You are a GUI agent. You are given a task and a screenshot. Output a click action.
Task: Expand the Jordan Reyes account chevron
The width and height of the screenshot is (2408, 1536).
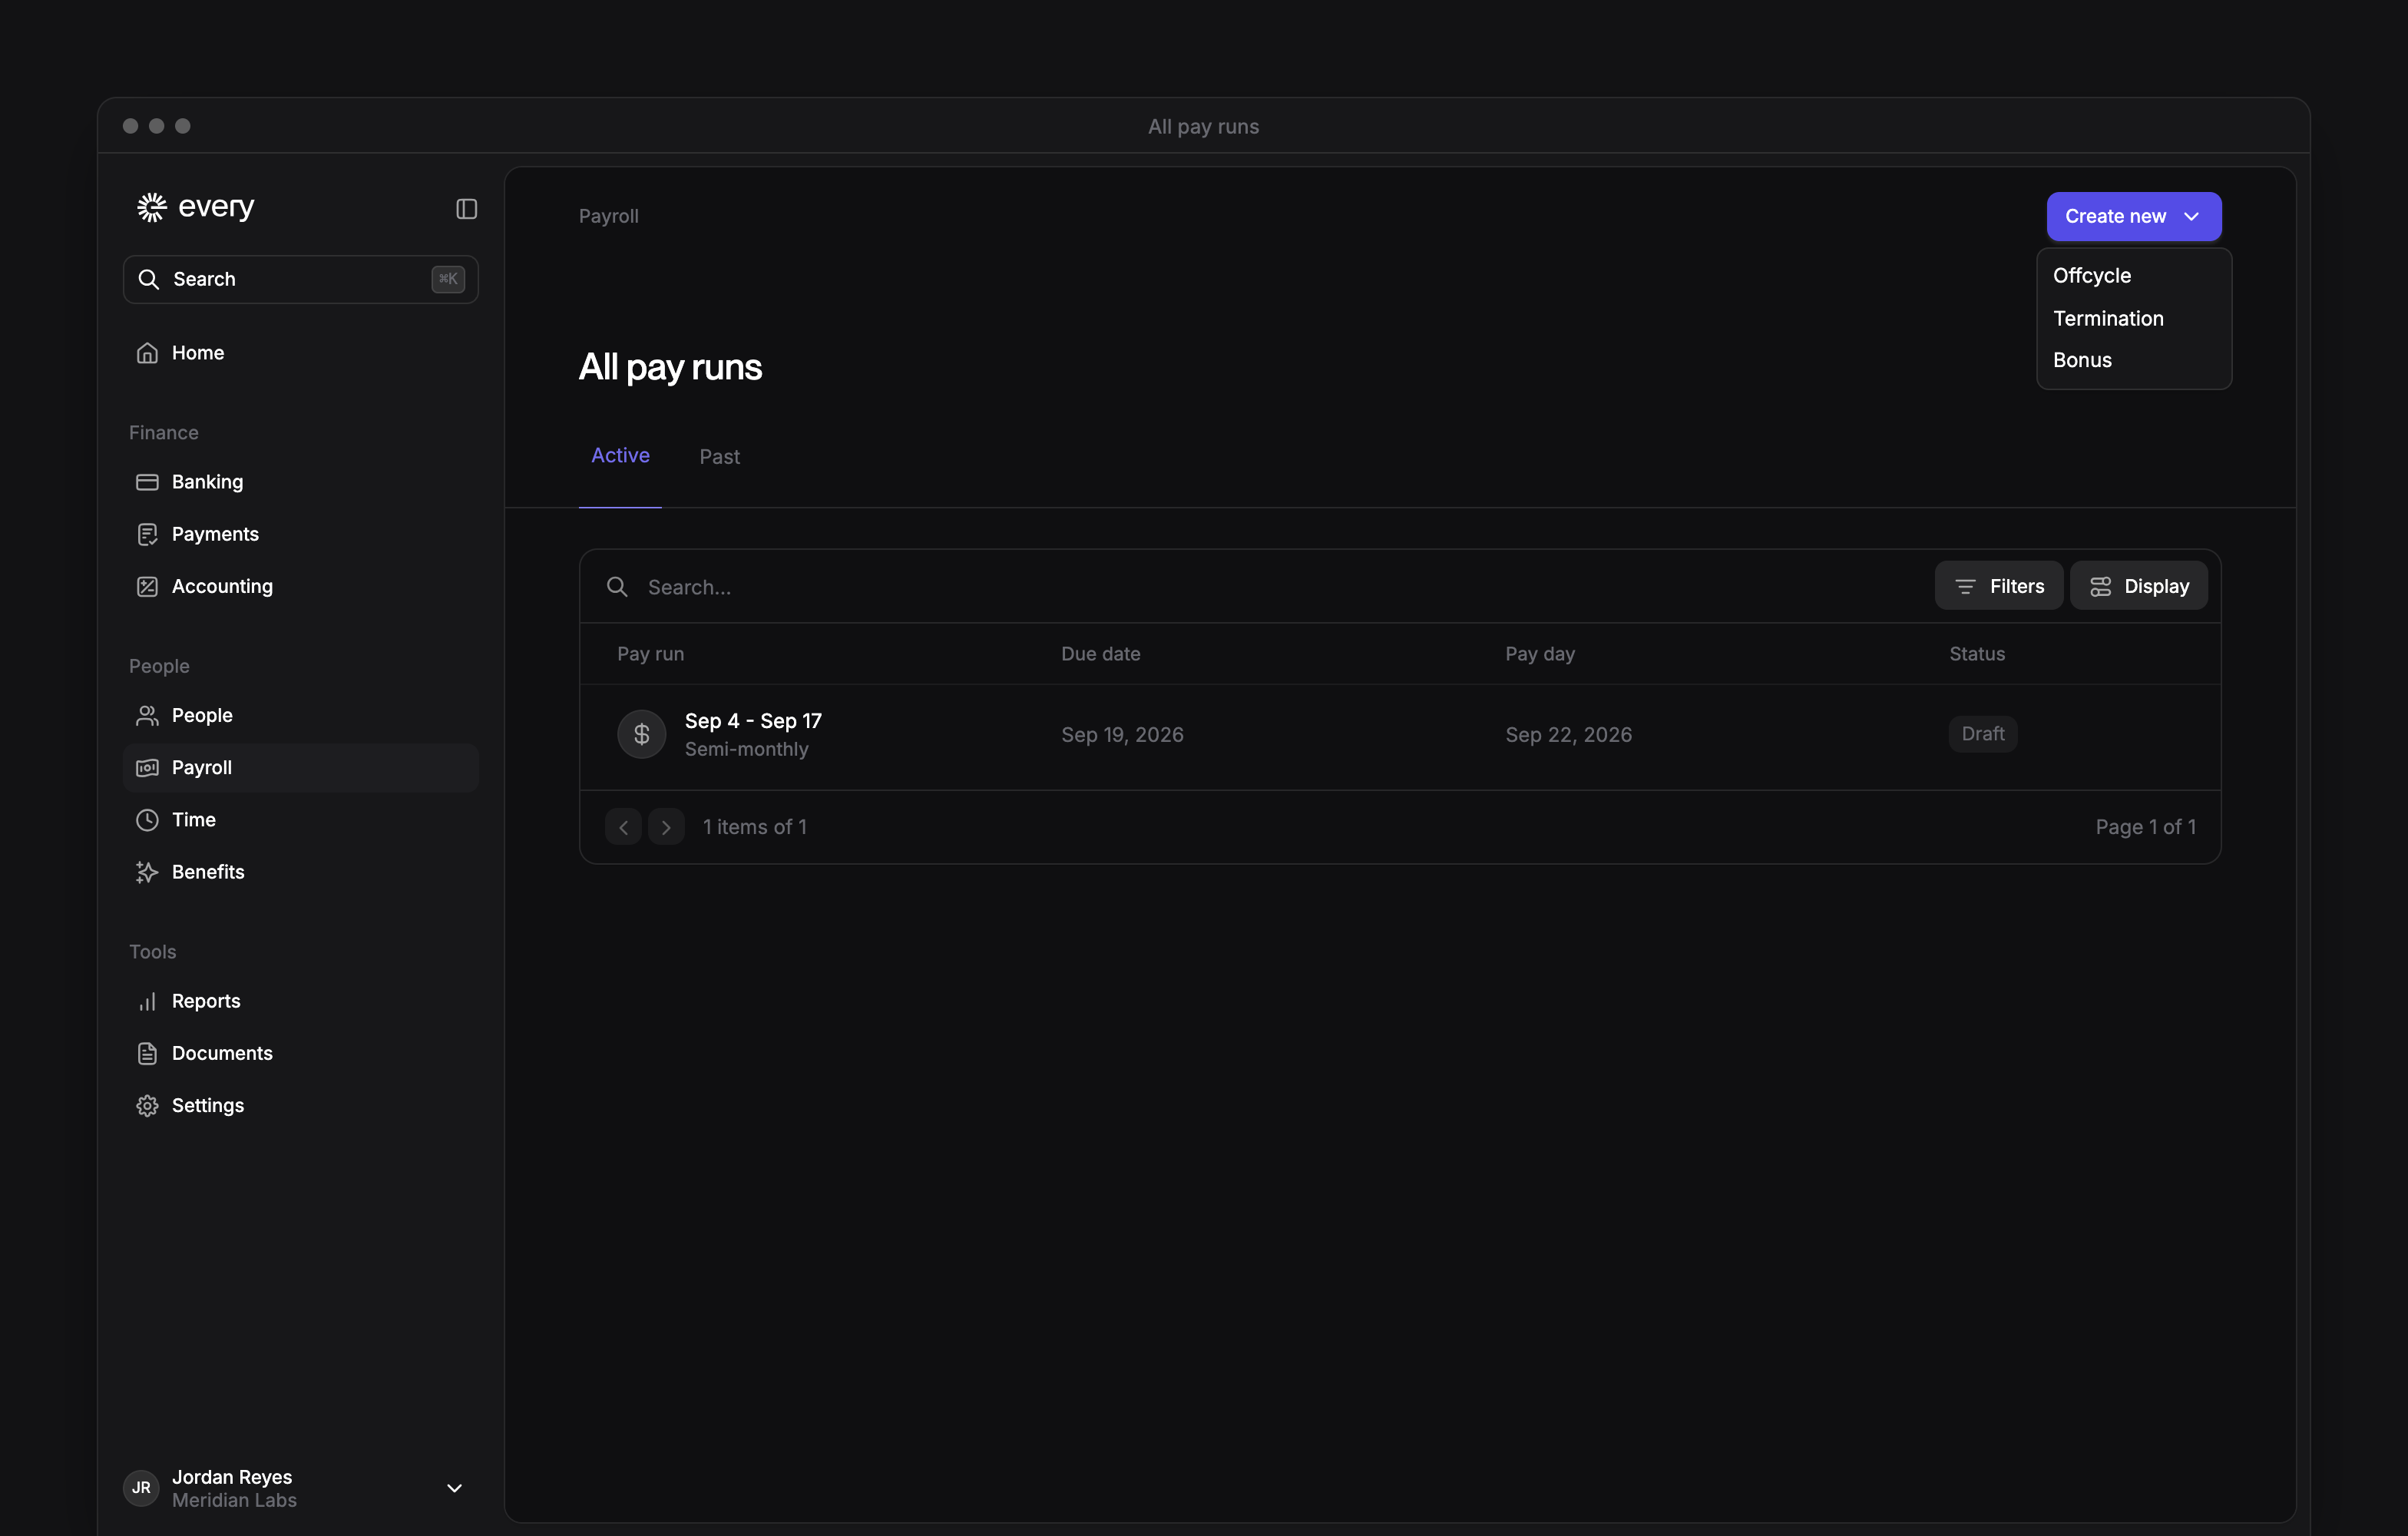click(454, 1488)
